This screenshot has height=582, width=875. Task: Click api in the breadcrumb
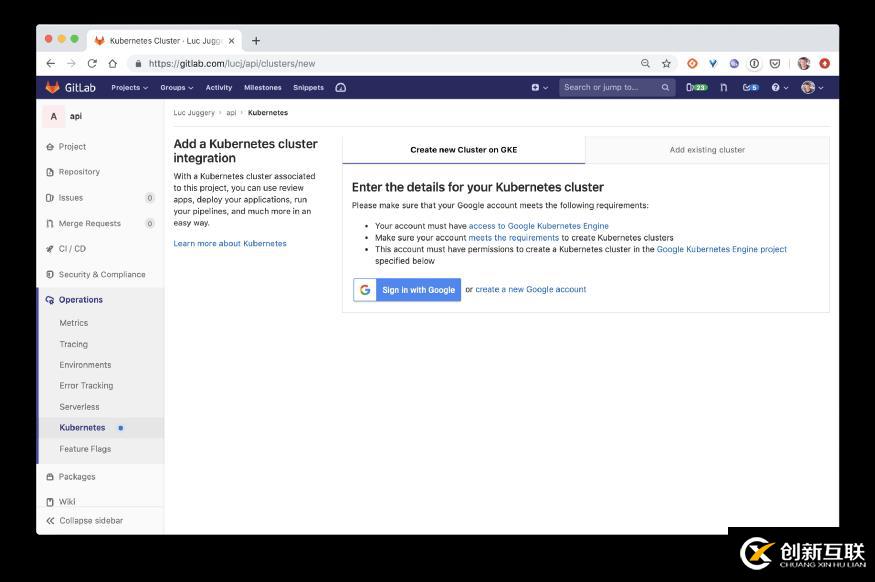231,113
